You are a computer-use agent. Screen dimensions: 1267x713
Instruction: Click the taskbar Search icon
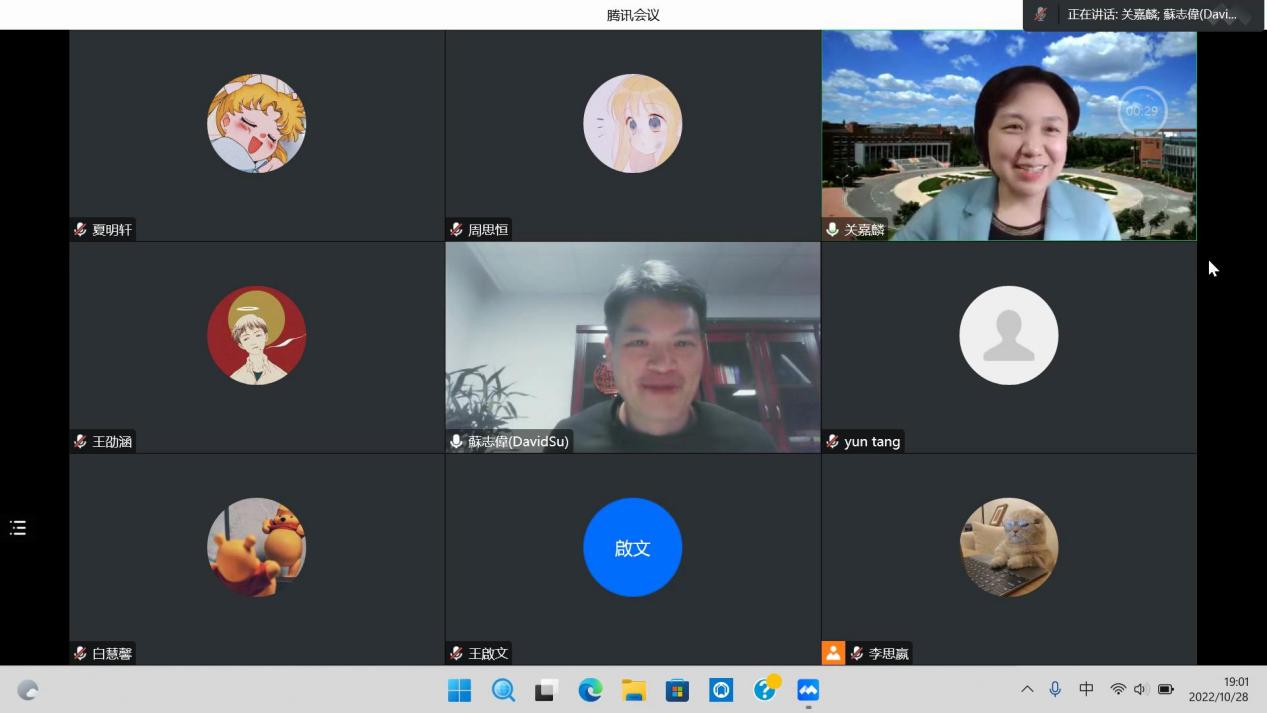click(x=503, y=690)
